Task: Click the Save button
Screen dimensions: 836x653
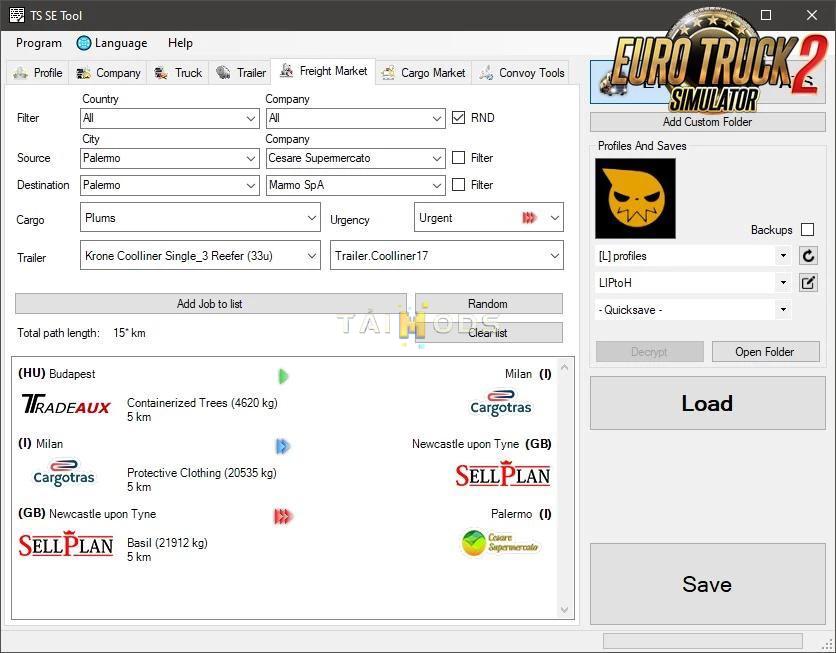Action: coord(708,584)
